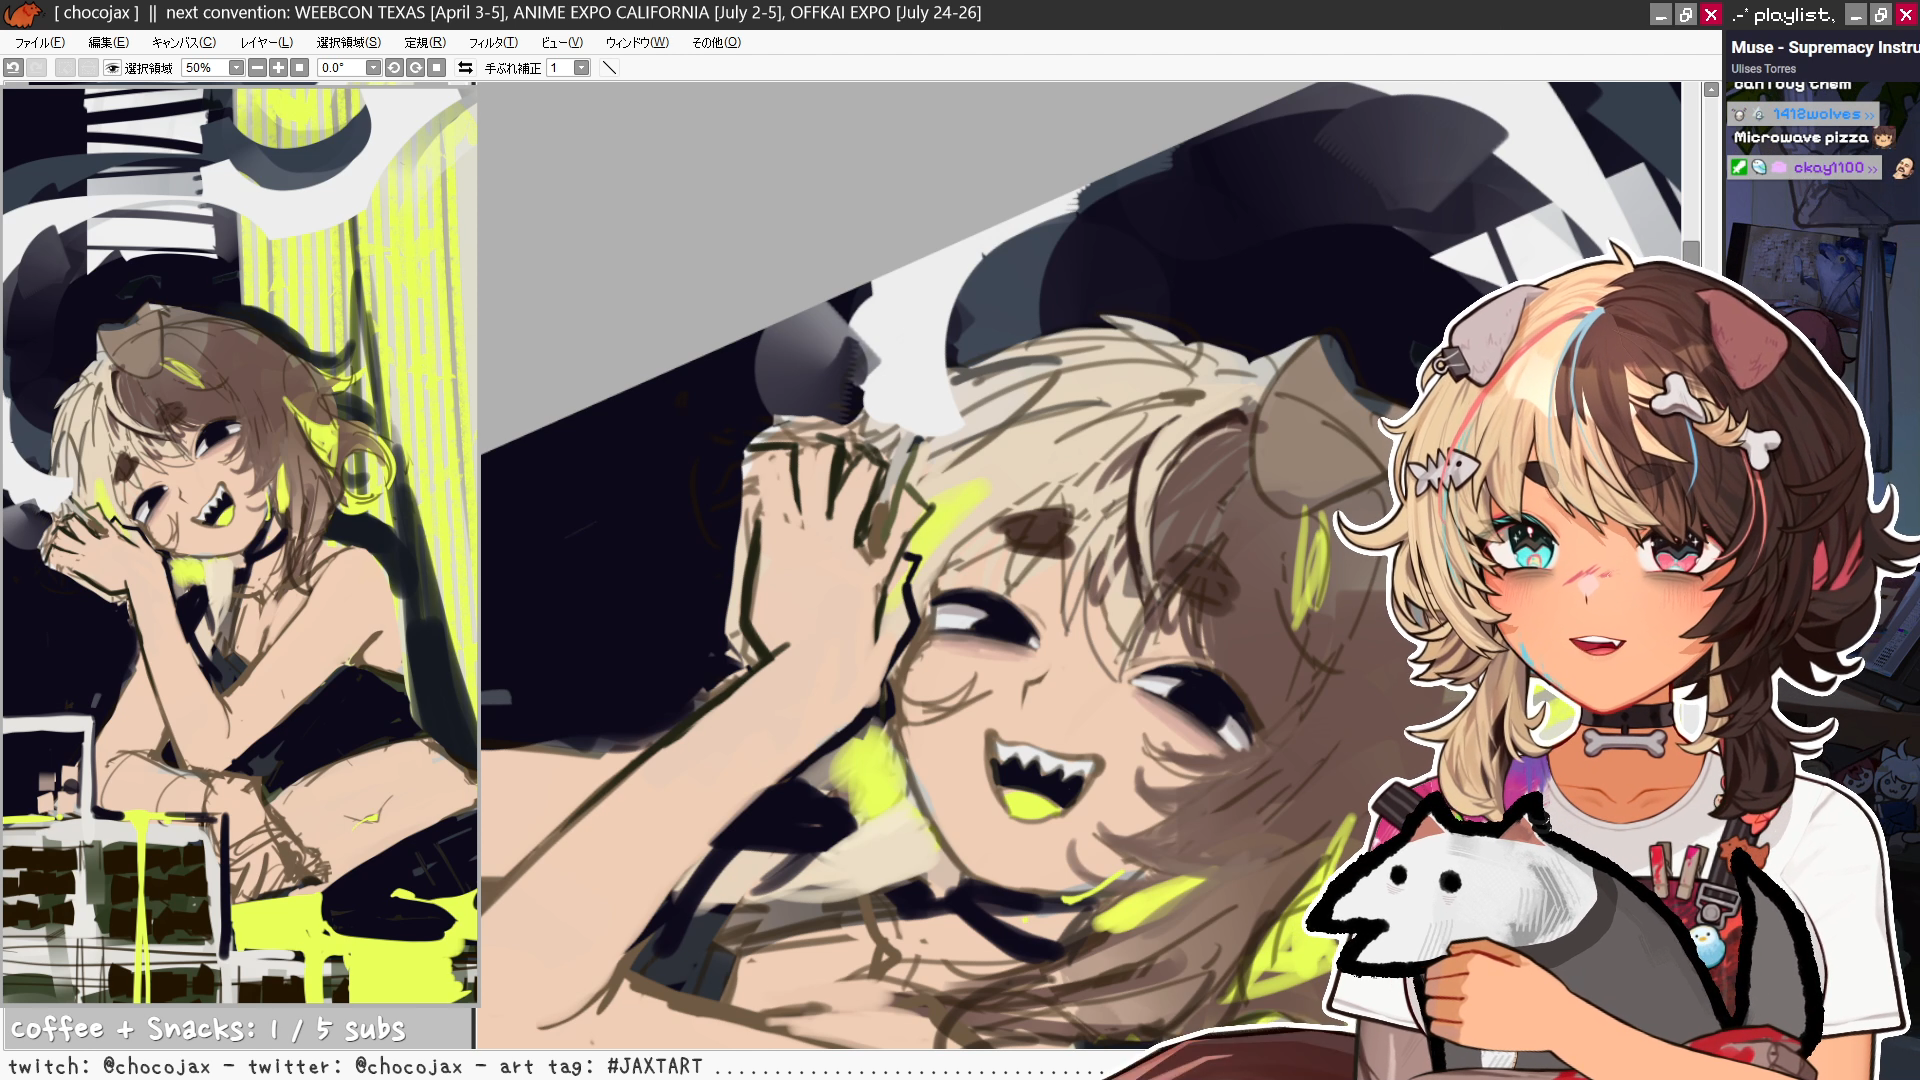Rotate canvas counterclockwise button

(394, 68)
